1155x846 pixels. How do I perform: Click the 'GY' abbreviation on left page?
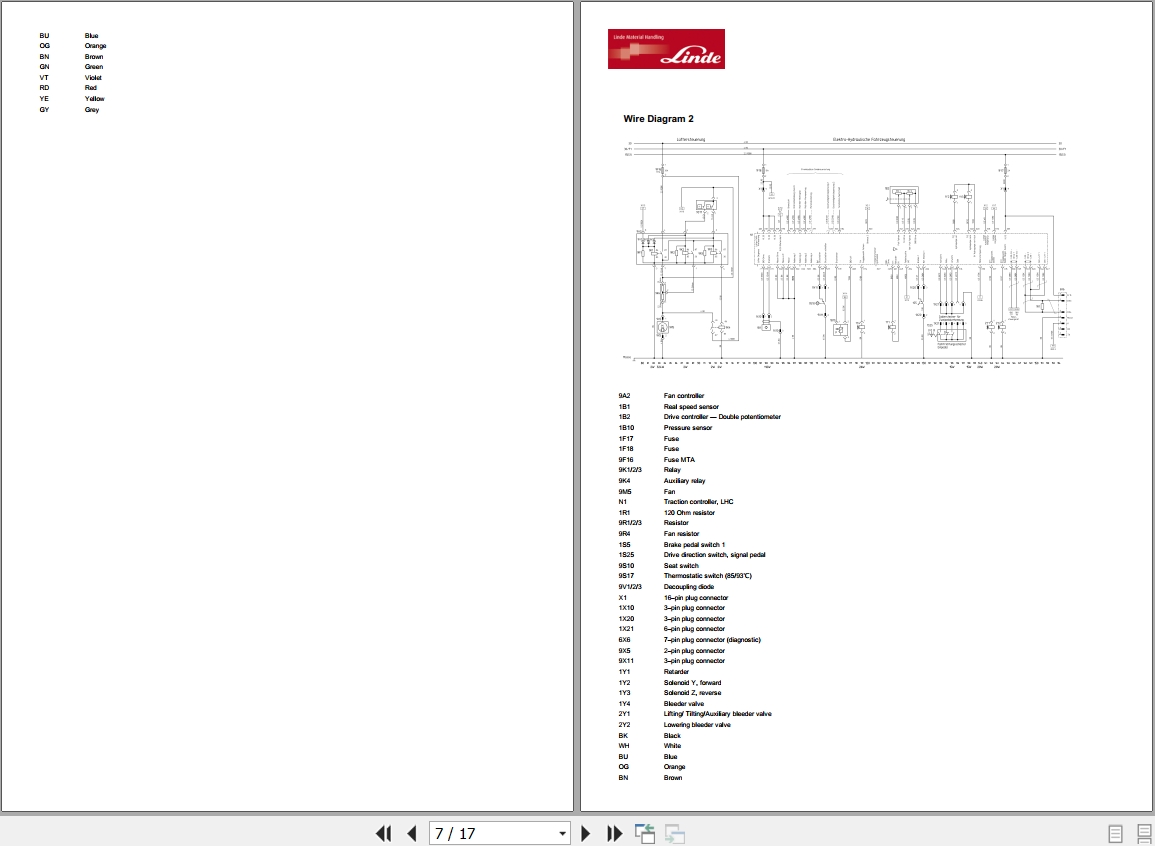[44, 110]
